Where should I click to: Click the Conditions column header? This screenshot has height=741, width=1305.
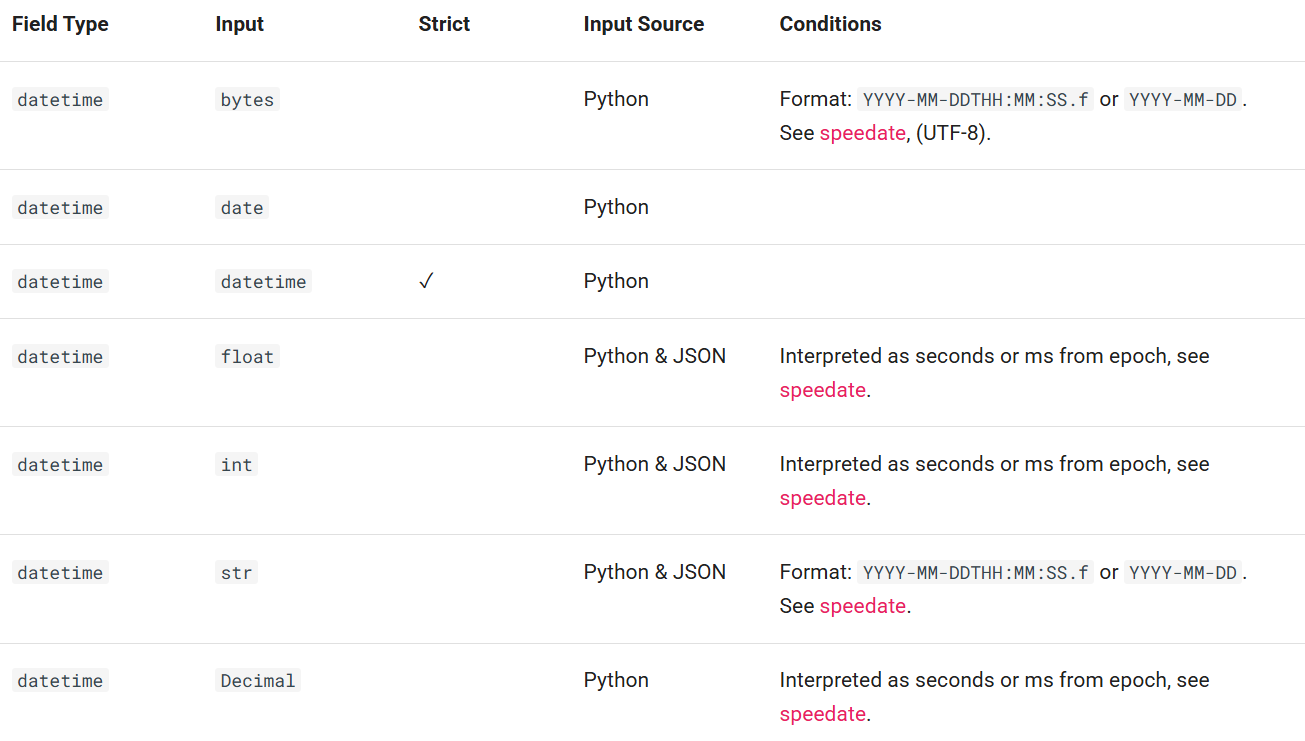[830, 23]
